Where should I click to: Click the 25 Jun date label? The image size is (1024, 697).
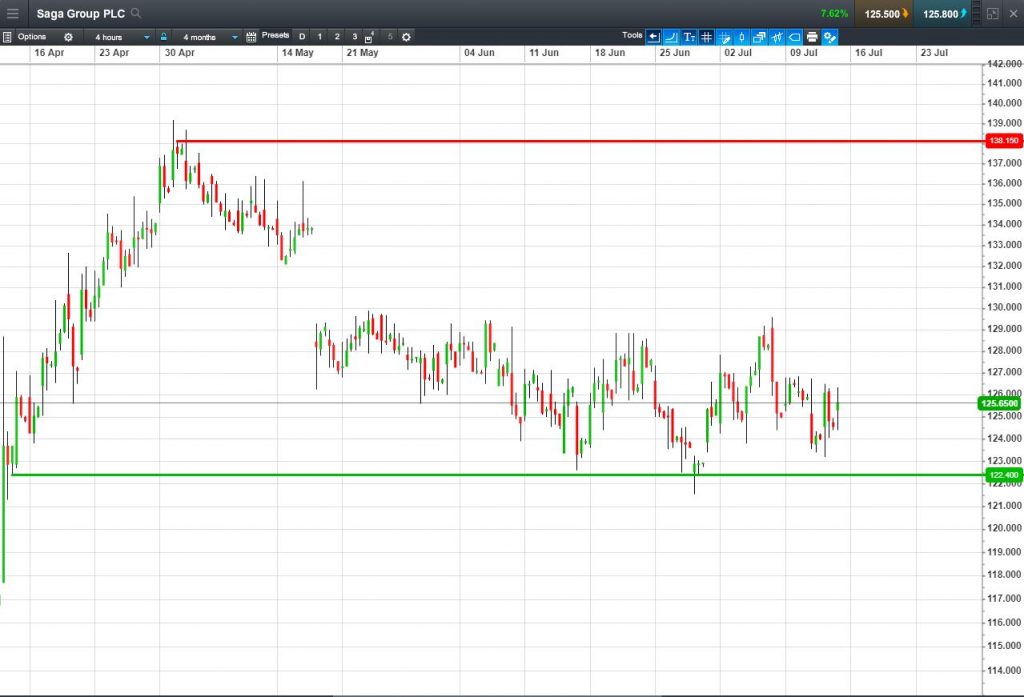(x=675, y=53)
